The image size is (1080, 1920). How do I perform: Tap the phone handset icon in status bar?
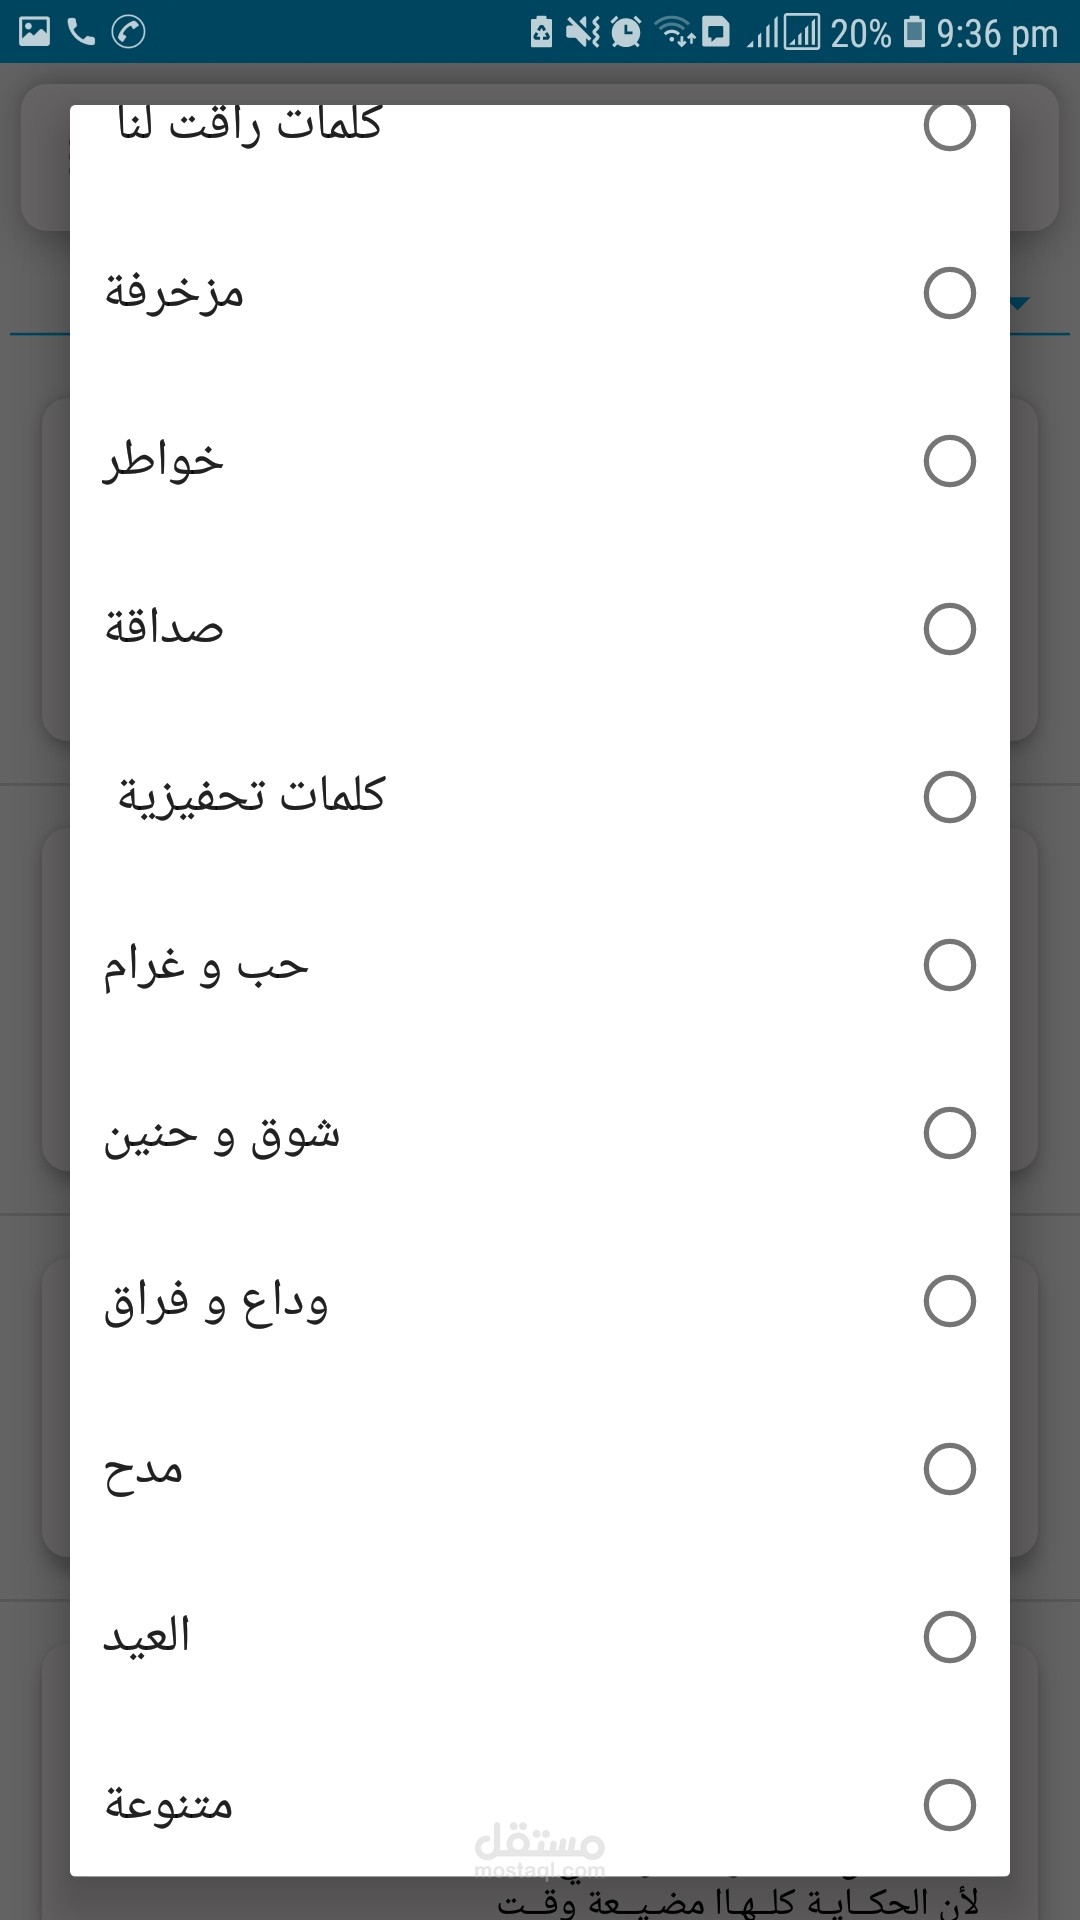[x=81, y=32]
